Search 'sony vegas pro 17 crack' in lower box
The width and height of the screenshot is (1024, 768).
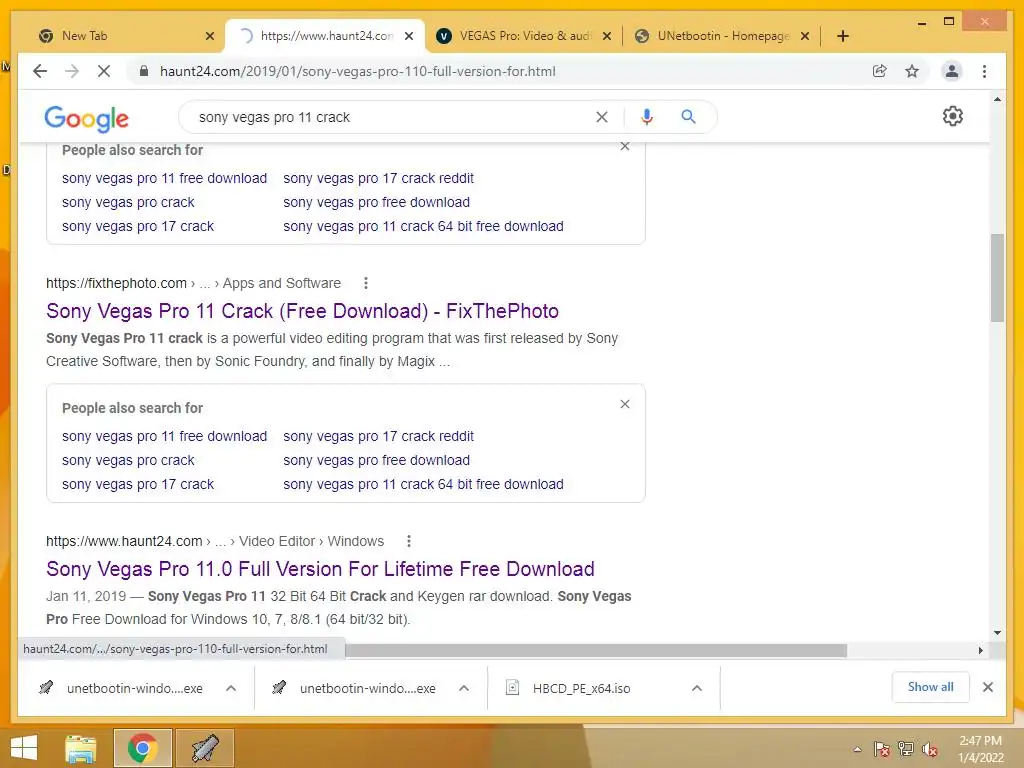[x=138, y=485]
